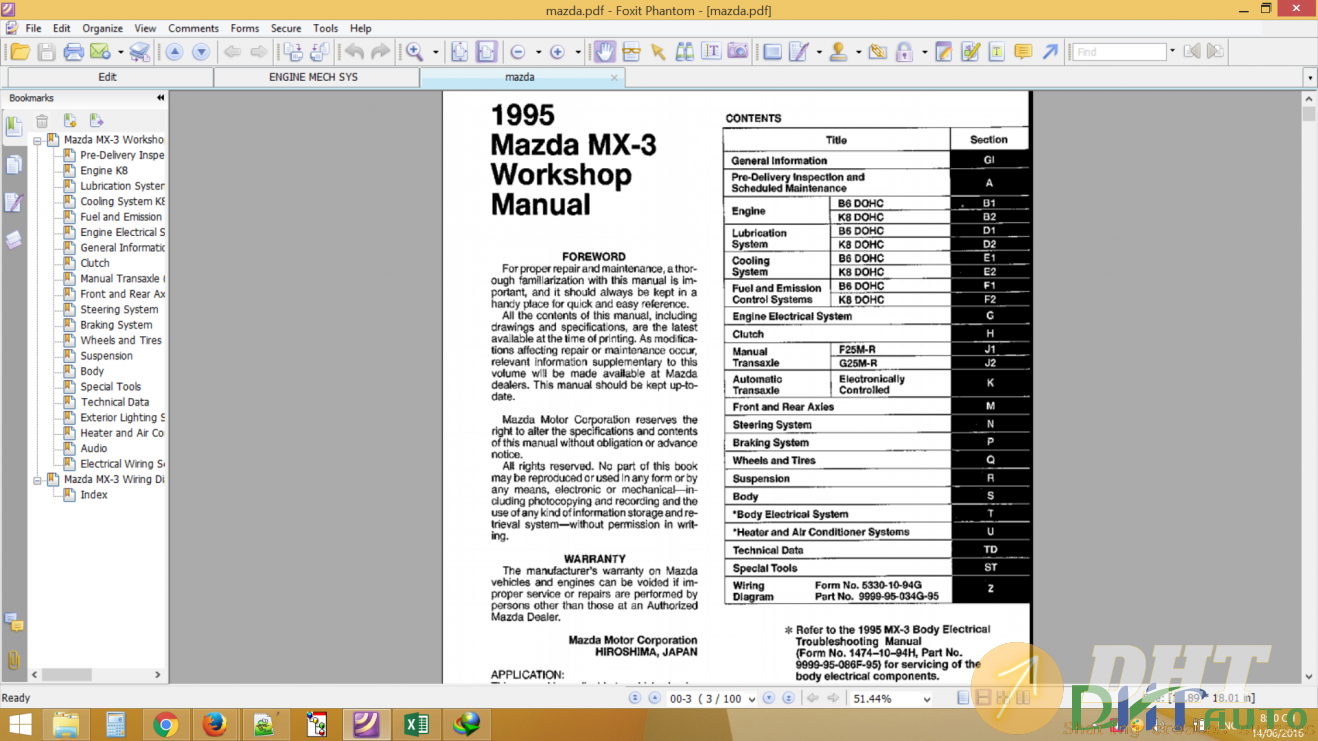Open the zoom tool dropdown arrow

pos(435,52)
